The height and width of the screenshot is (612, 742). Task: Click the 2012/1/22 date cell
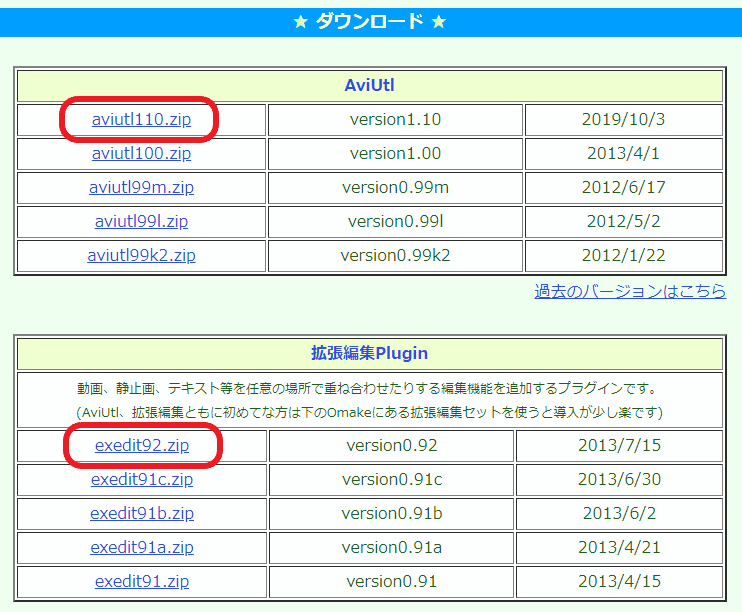[623, 256]
